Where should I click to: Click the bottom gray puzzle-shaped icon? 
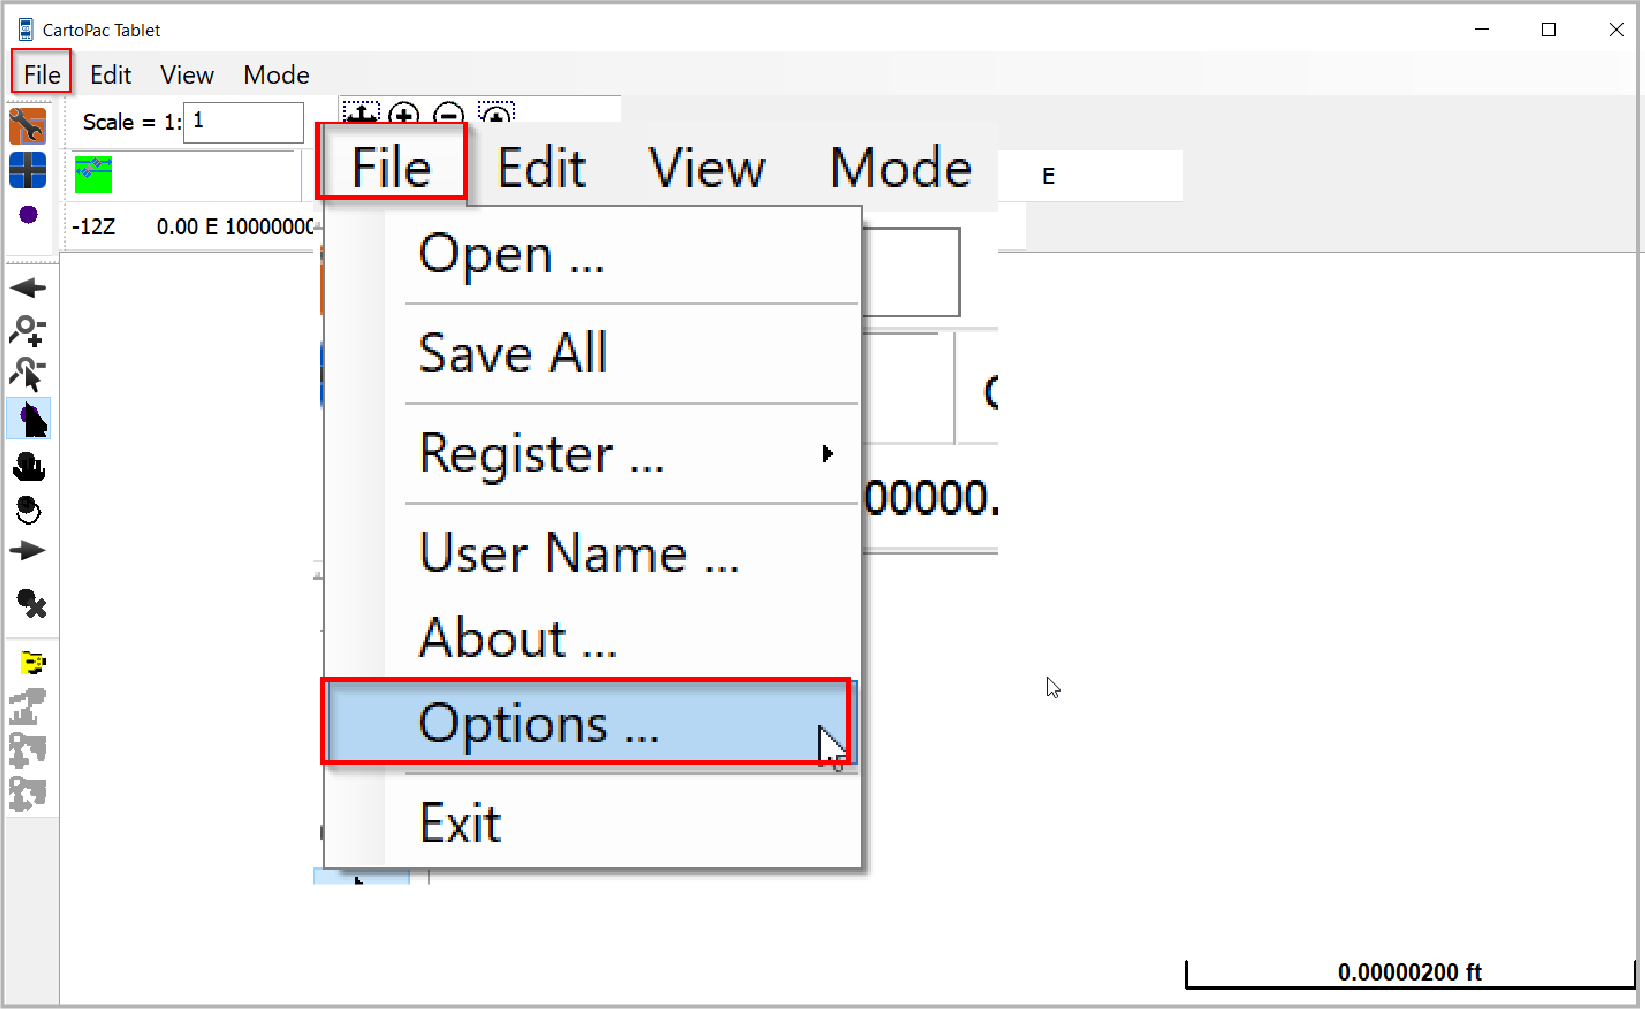point(28,794)
